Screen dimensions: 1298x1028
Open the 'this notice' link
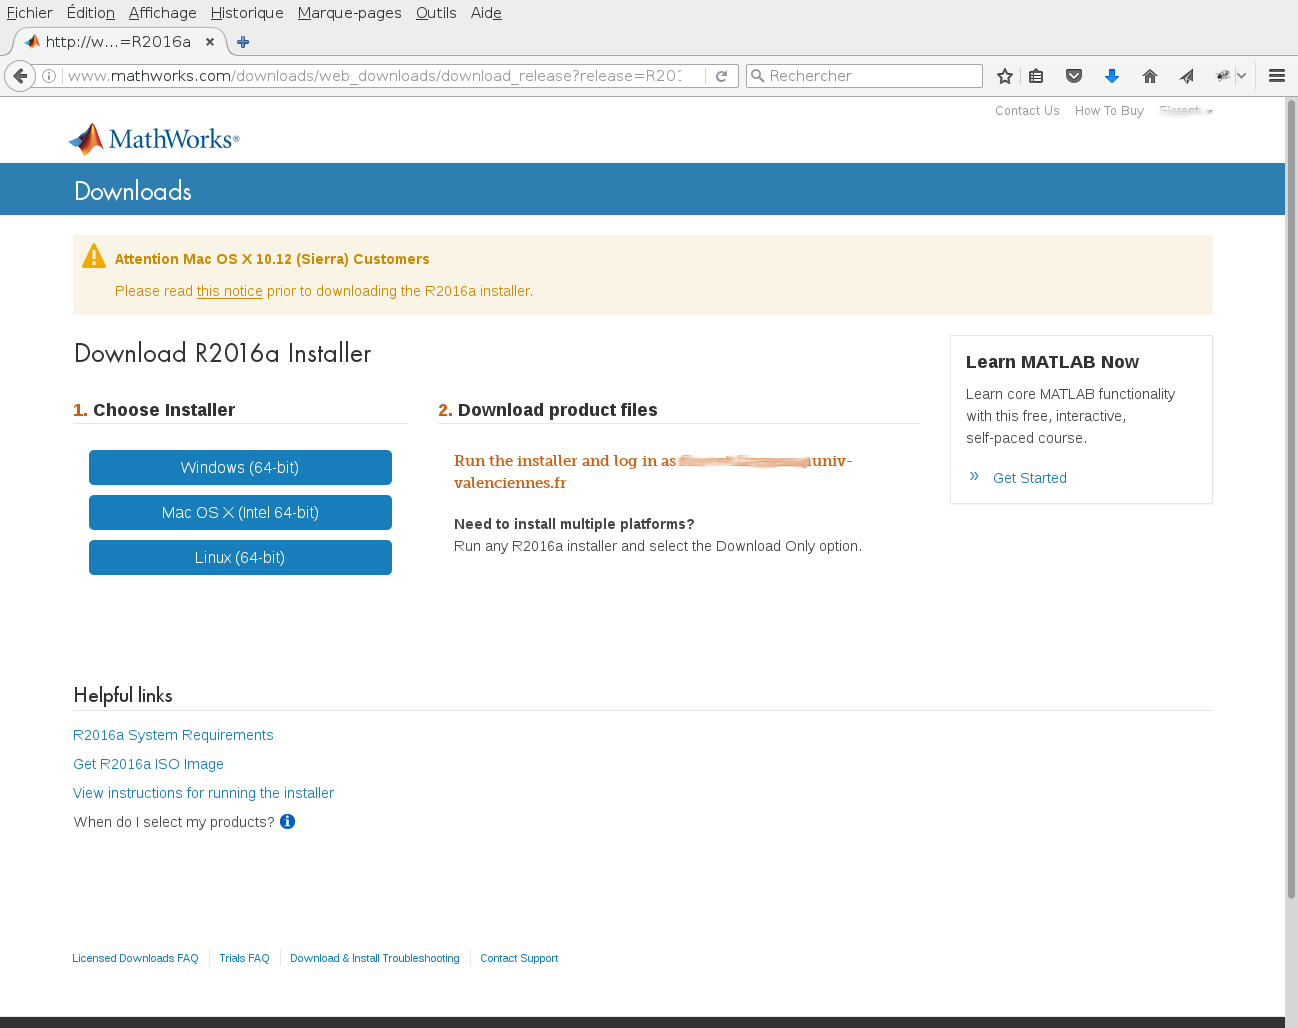click(230, 291)
